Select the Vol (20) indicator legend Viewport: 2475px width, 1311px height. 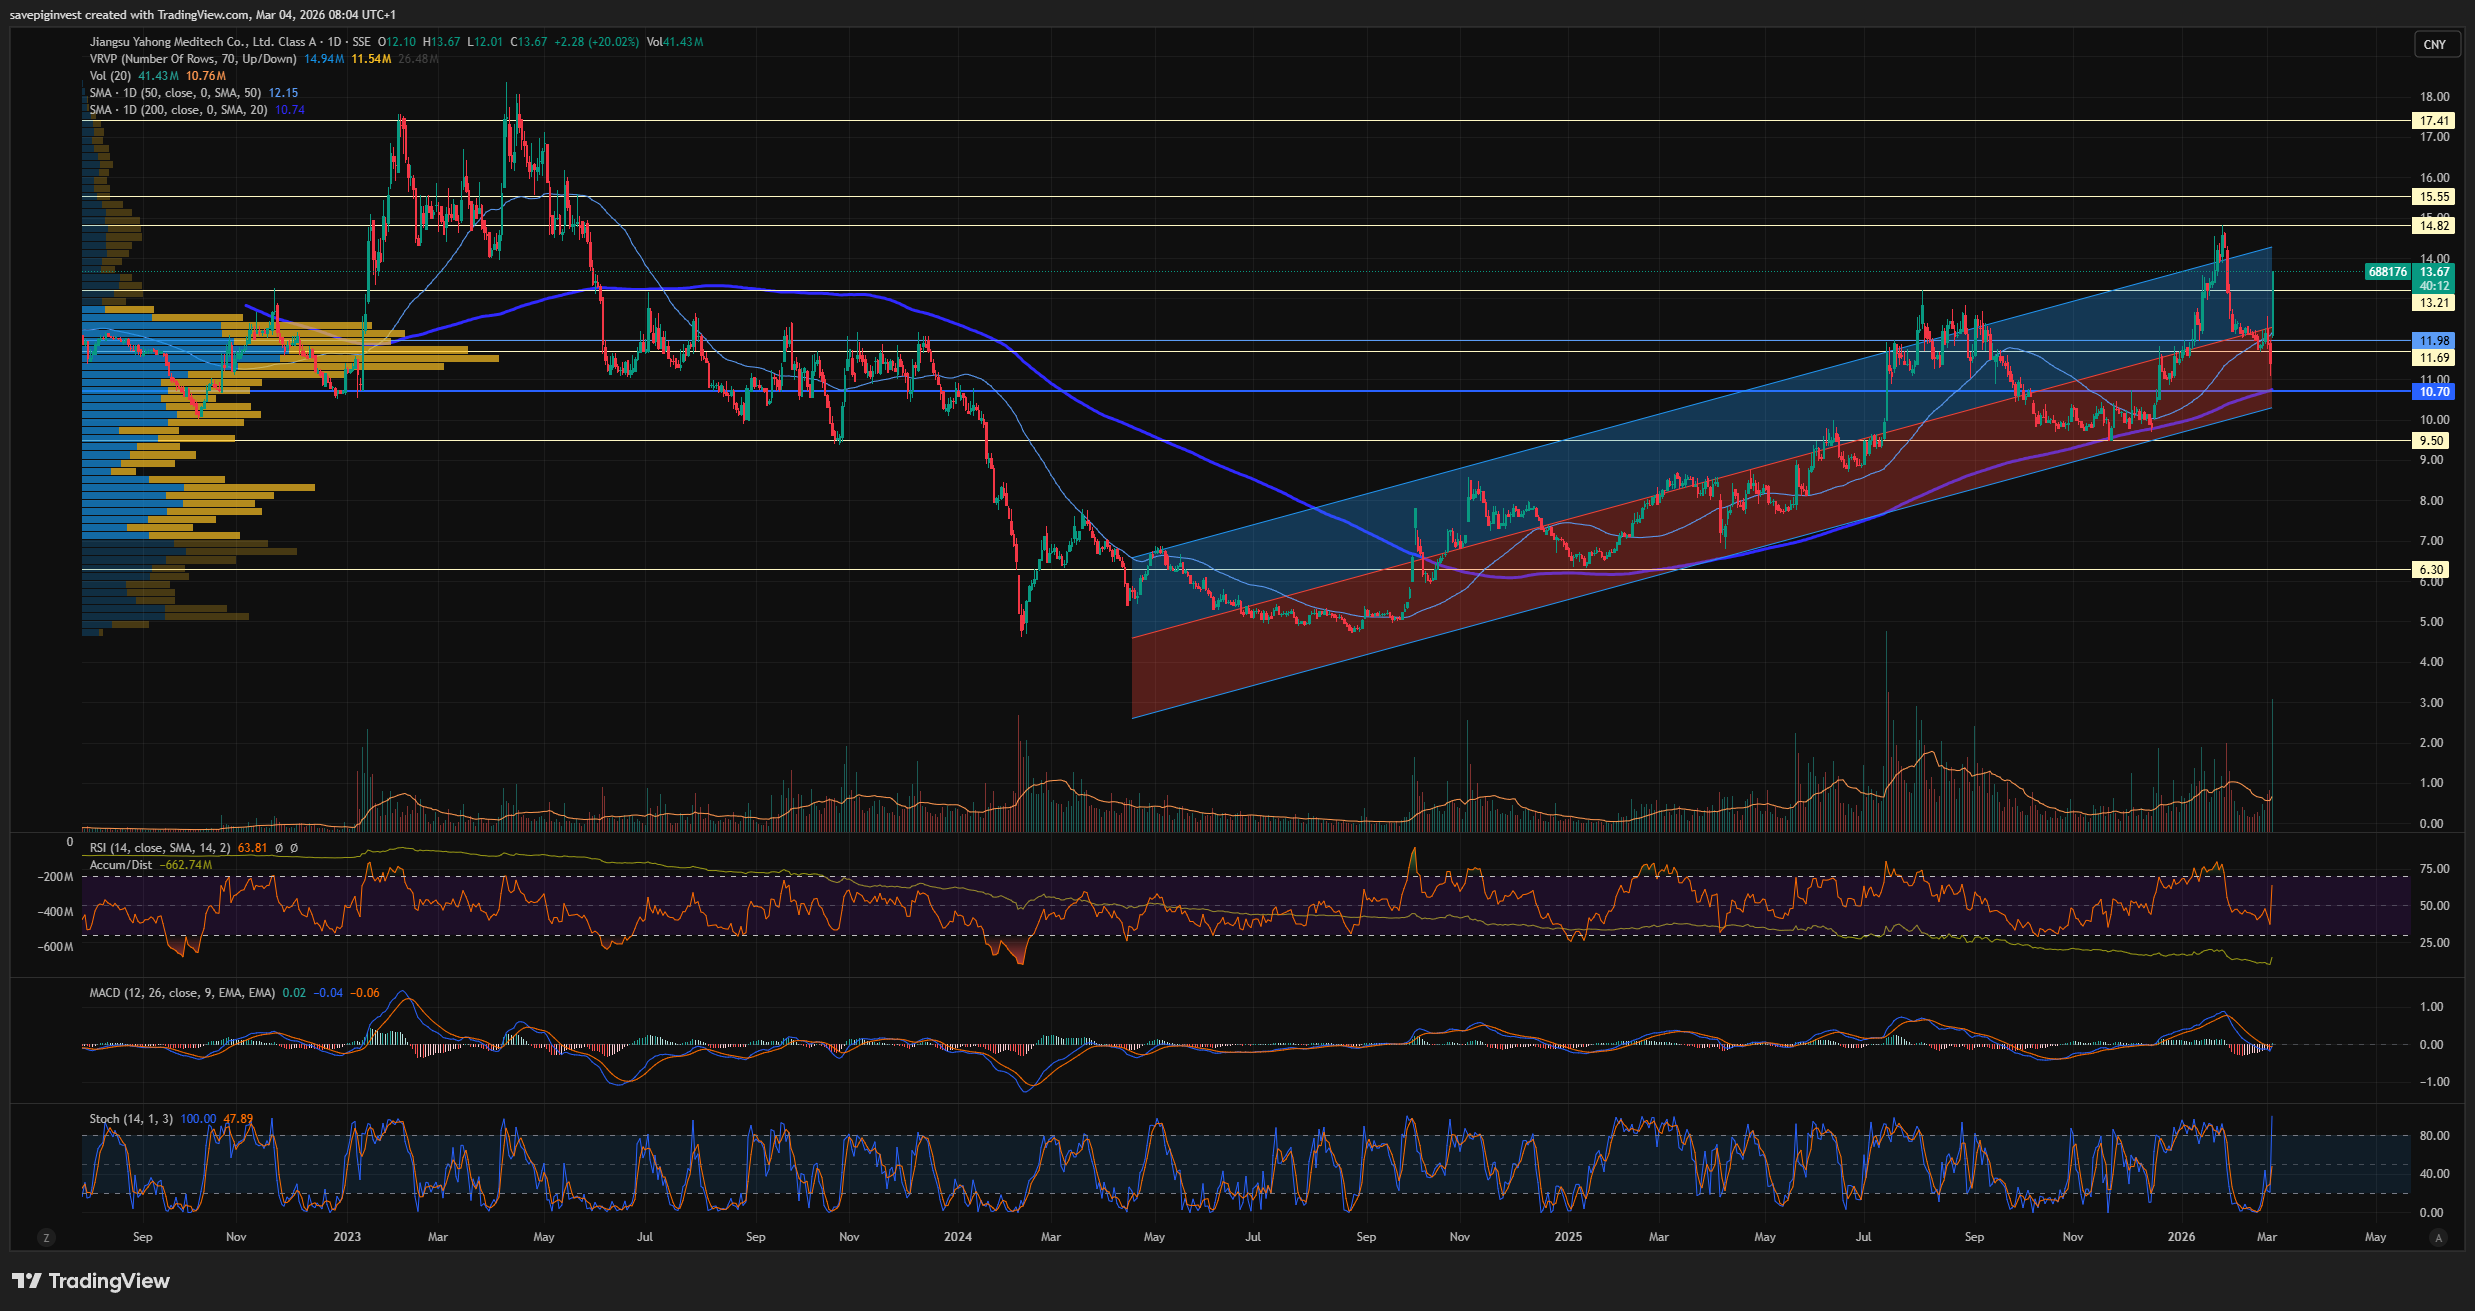coord(110,76)
